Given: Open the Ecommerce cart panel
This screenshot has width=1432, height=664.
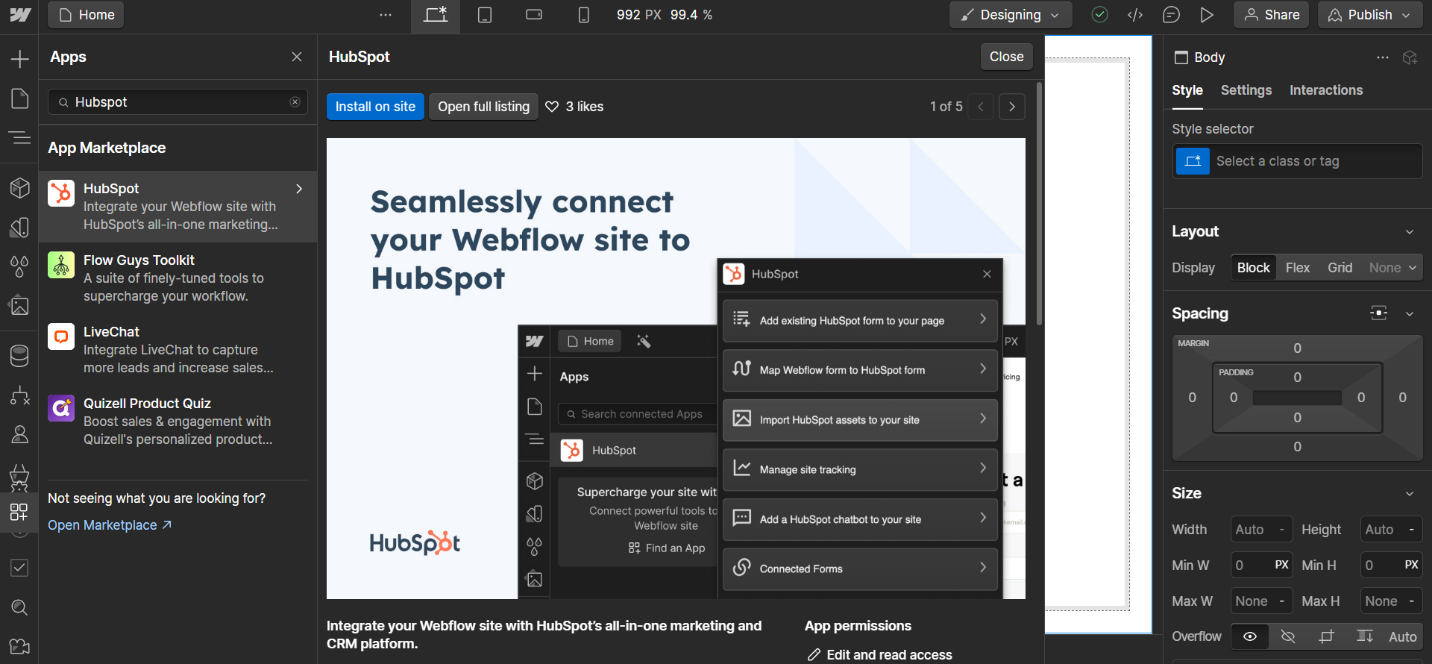Looking at the screenshot, I should tap(19, 474).
